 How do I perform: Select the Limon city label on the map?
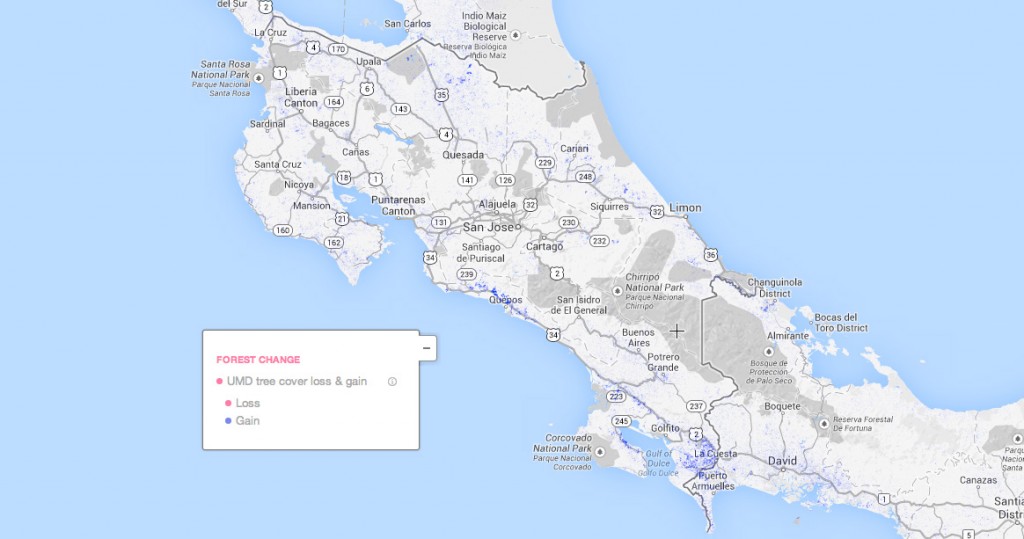pos(685,208)
